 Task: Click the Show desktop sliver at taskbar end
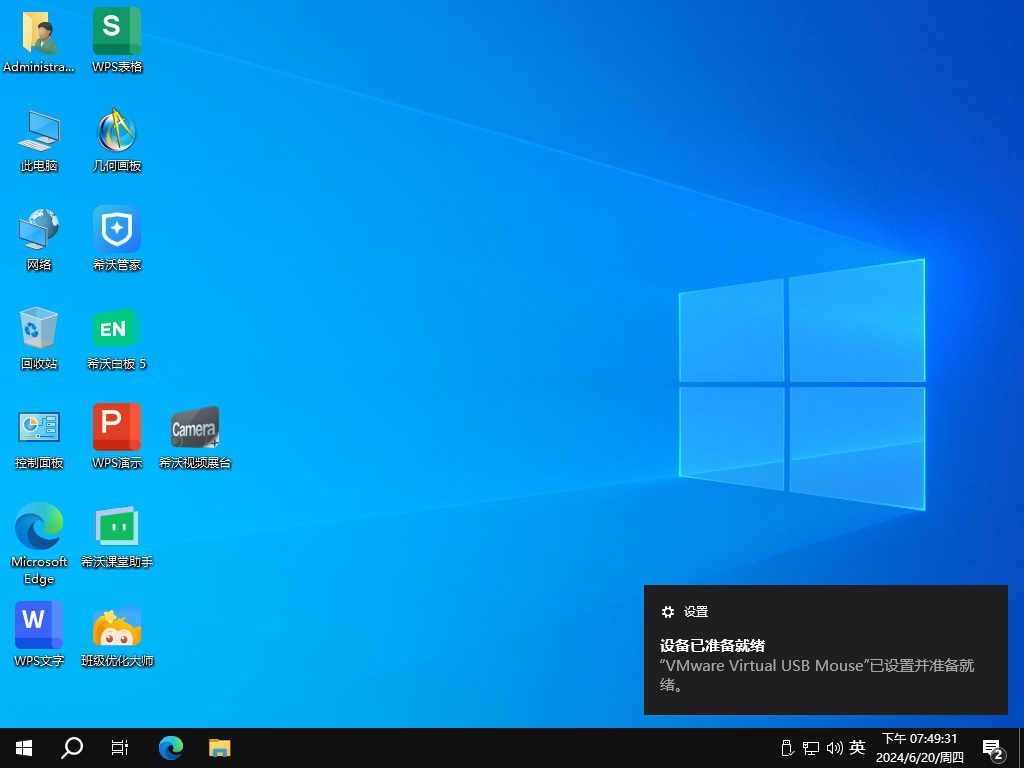coord(1021,748)
